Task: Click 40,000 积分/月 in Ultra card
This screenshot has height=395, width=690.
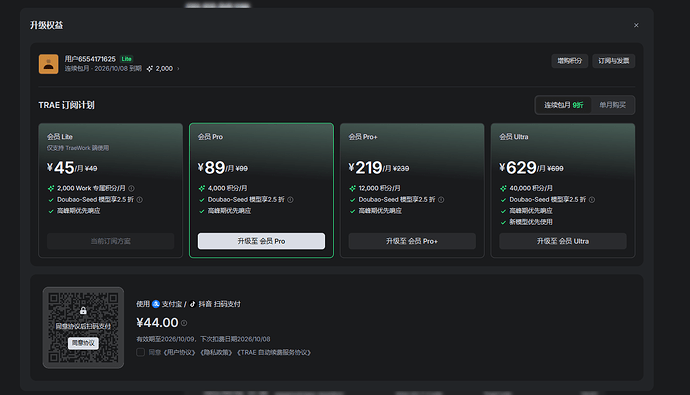Action: click(x=531, y=188)
